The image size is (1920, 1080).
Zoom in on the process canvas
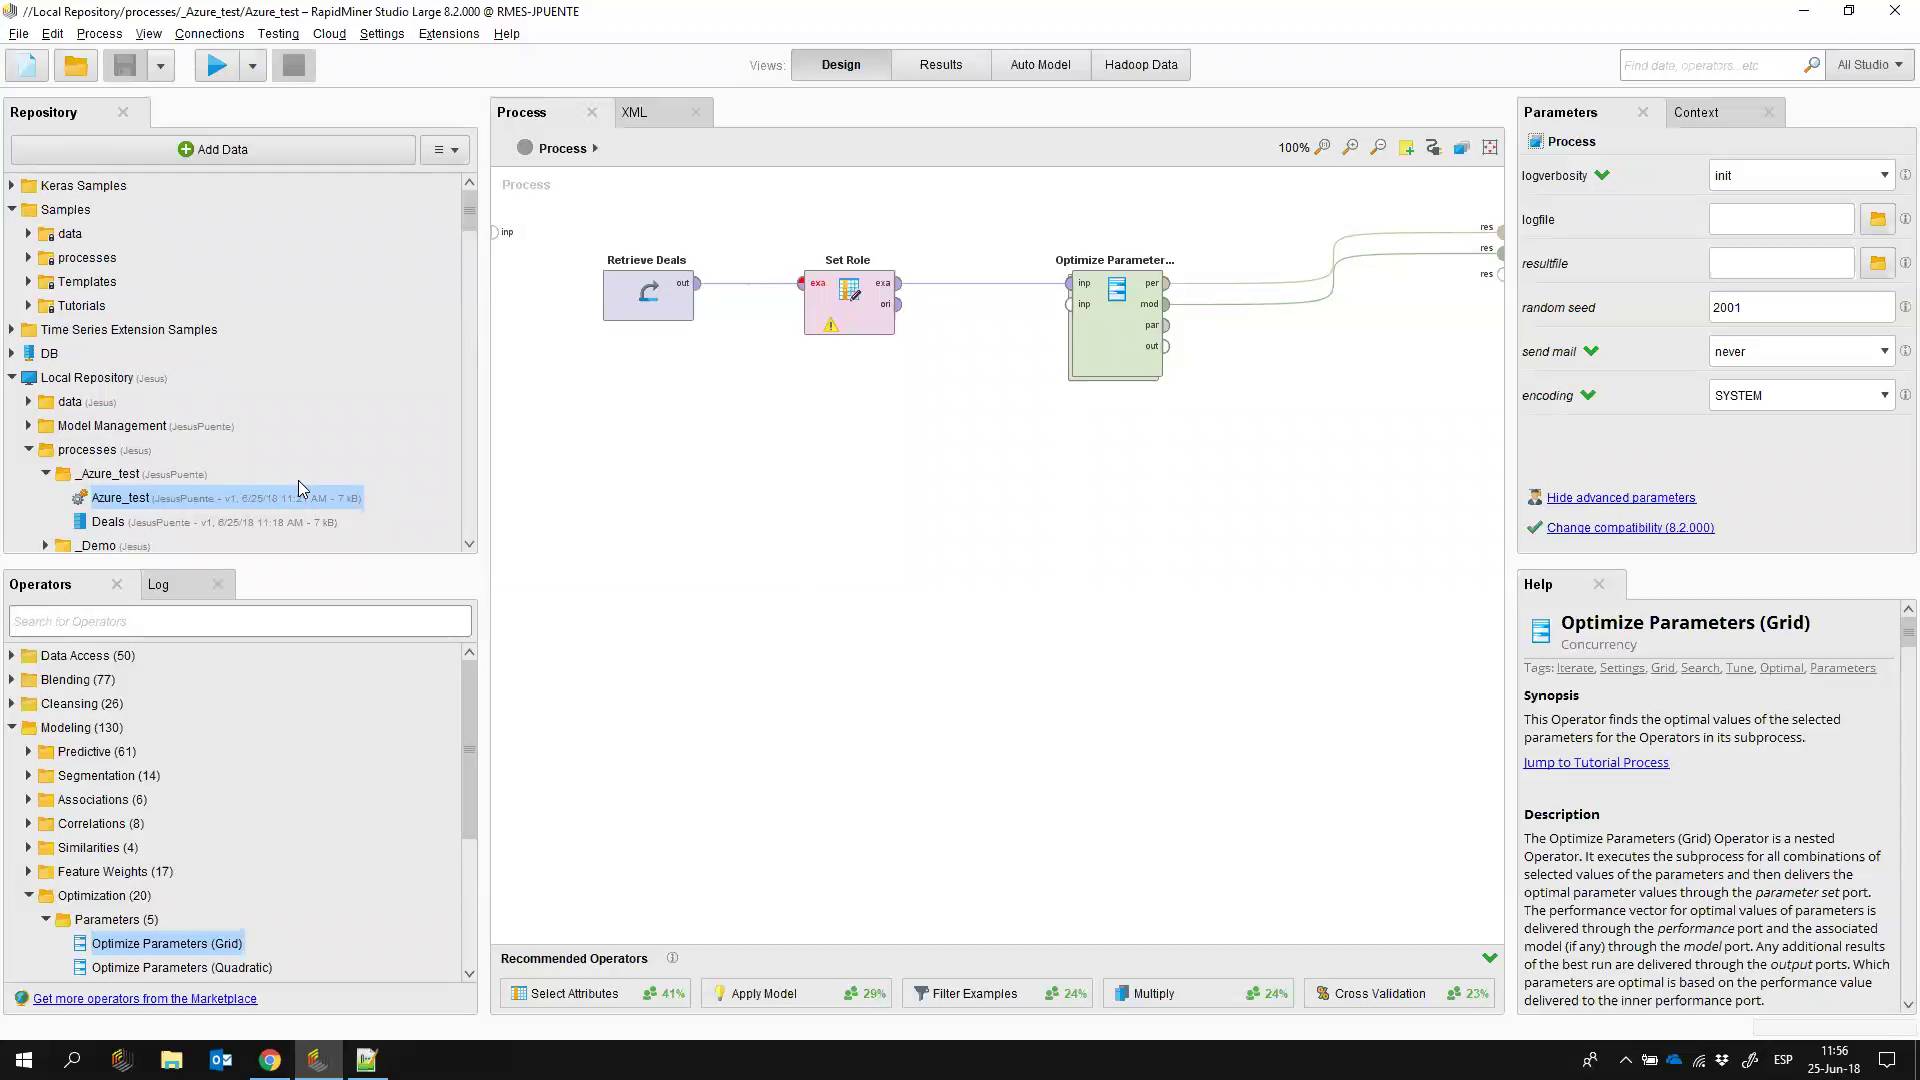click(1350, 148)
